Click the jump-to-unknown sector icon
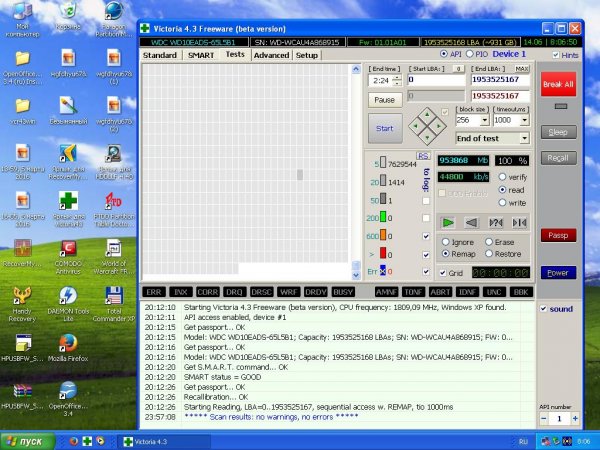 coord(496,222)
